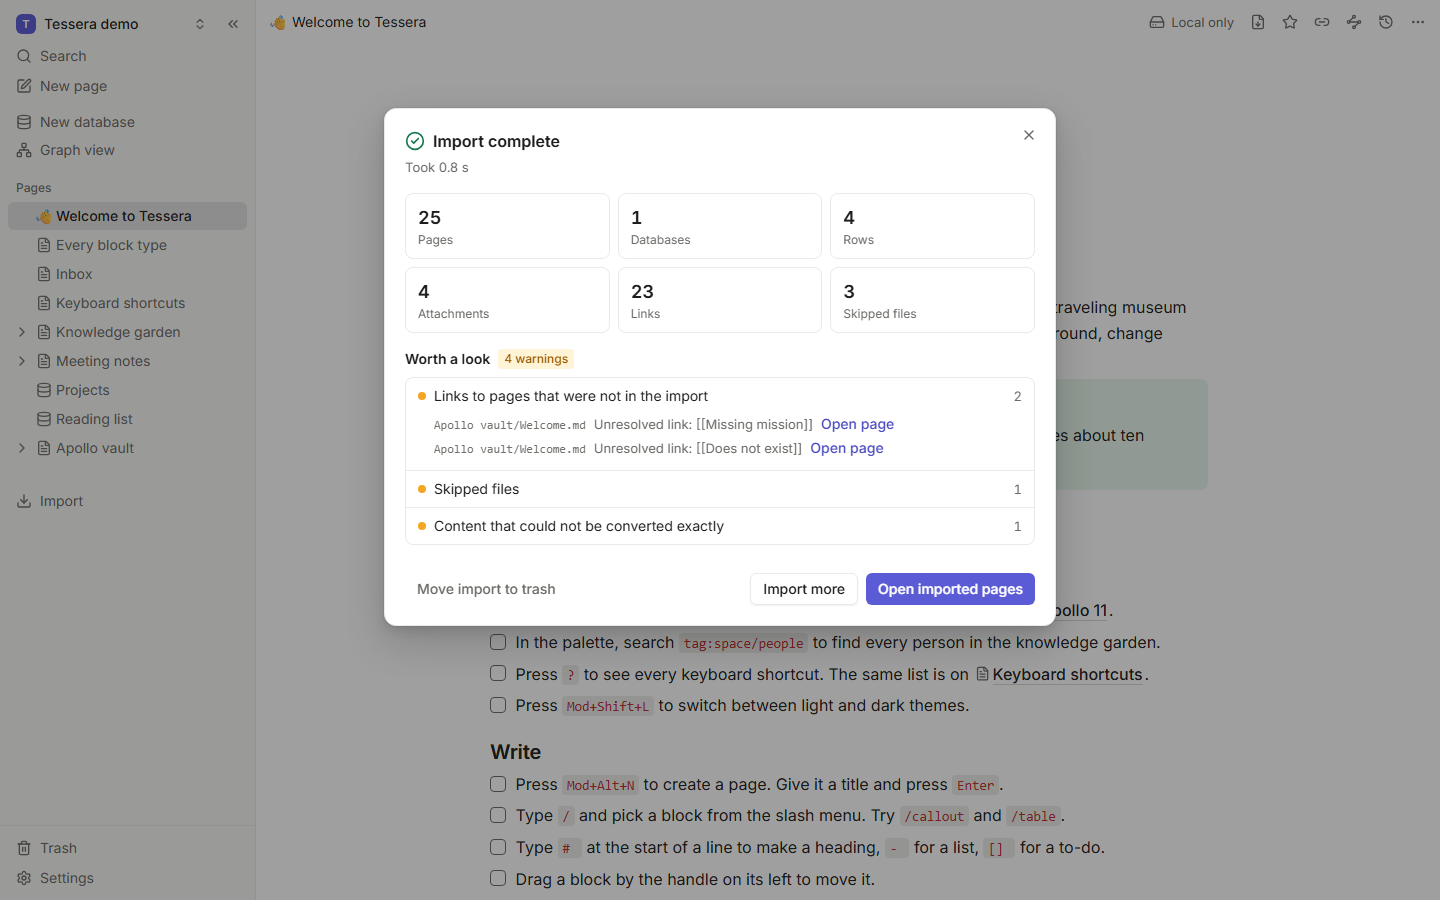Open the Inbox page
1440x900 pixels.
click(127, 274)
